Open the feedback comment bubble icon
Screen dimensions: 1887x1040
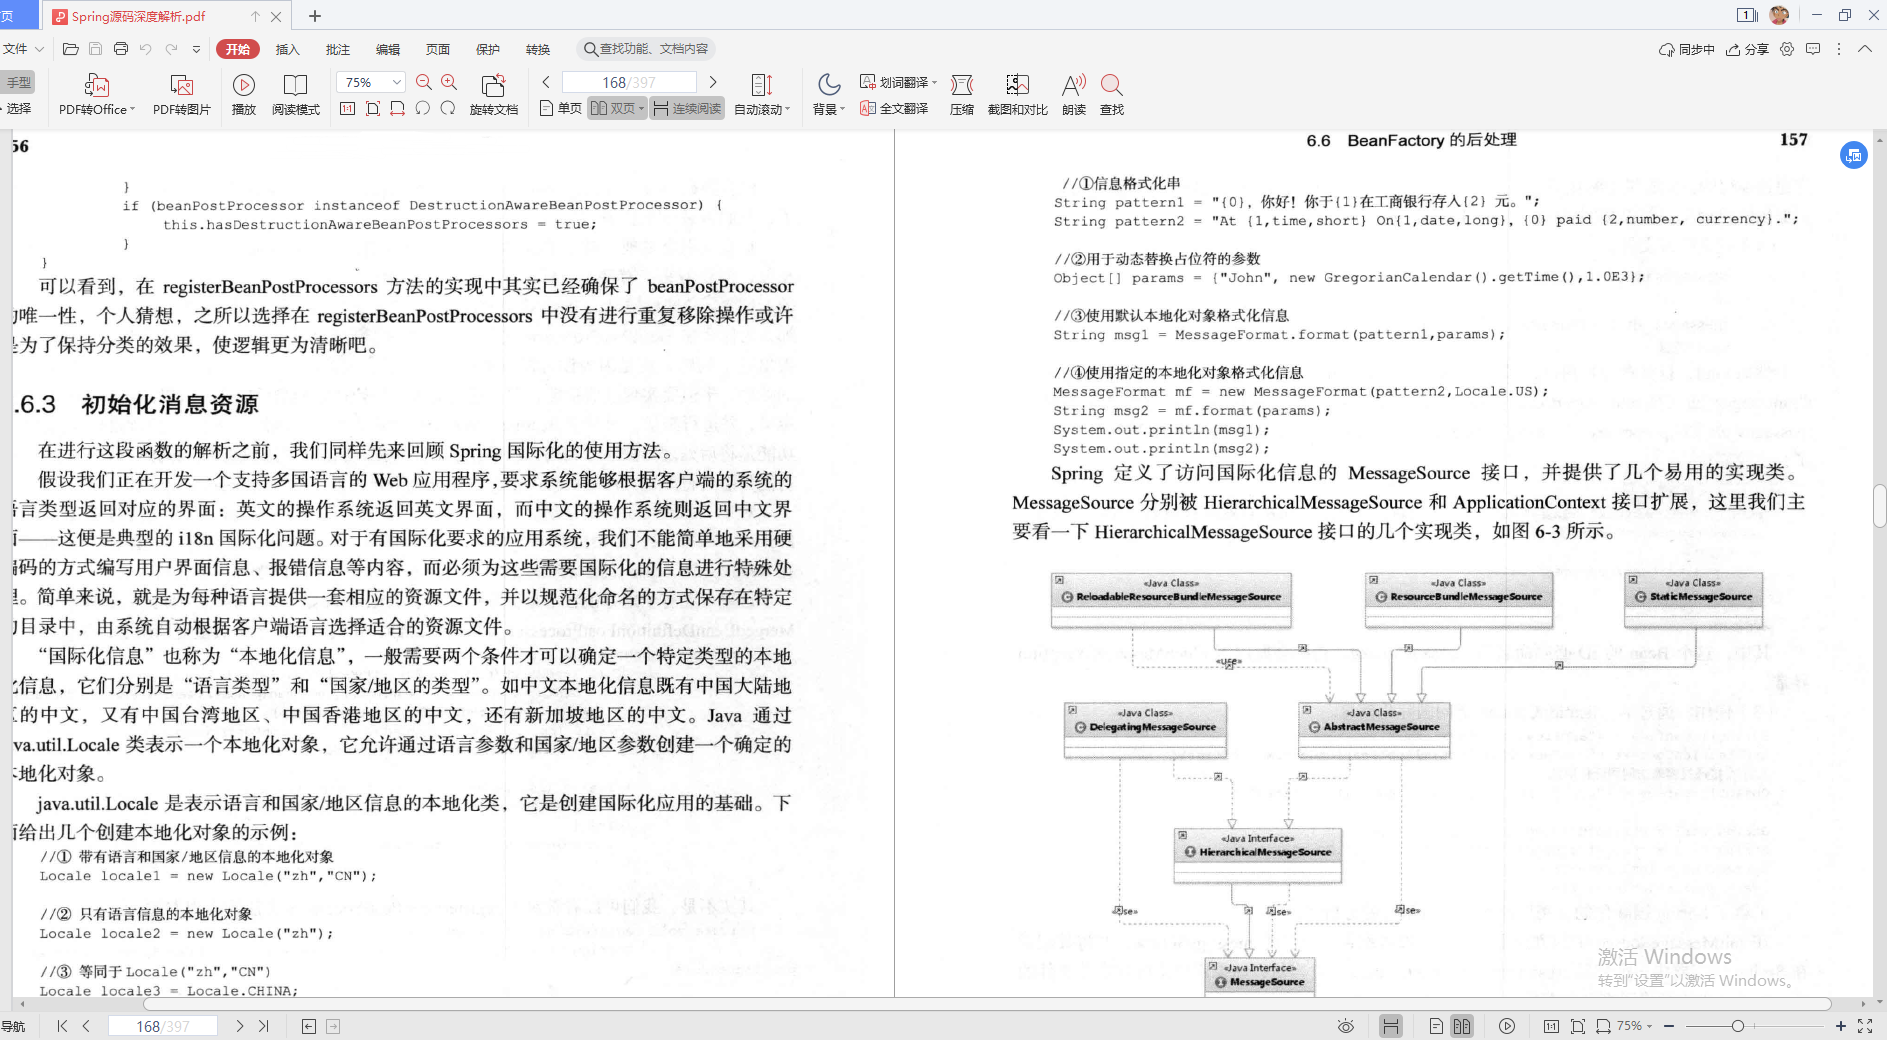[1813, 49]
